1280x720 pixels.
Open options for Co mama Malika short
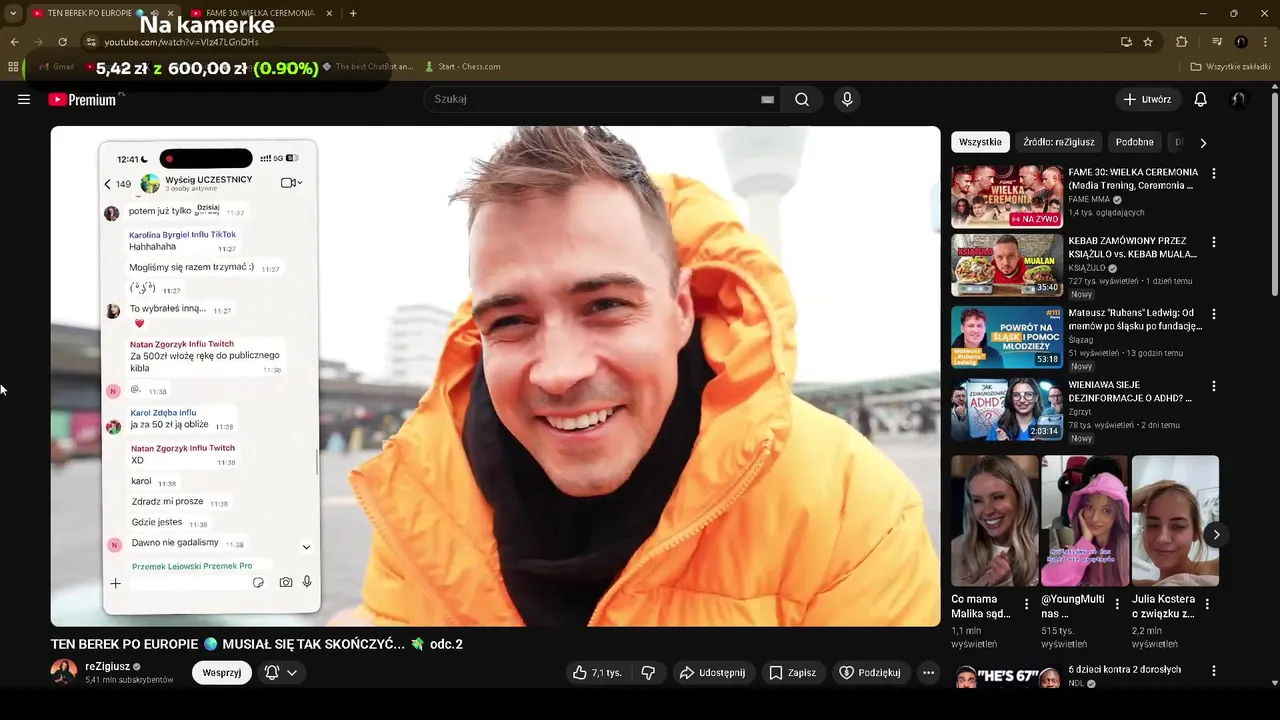[1026, 604]
